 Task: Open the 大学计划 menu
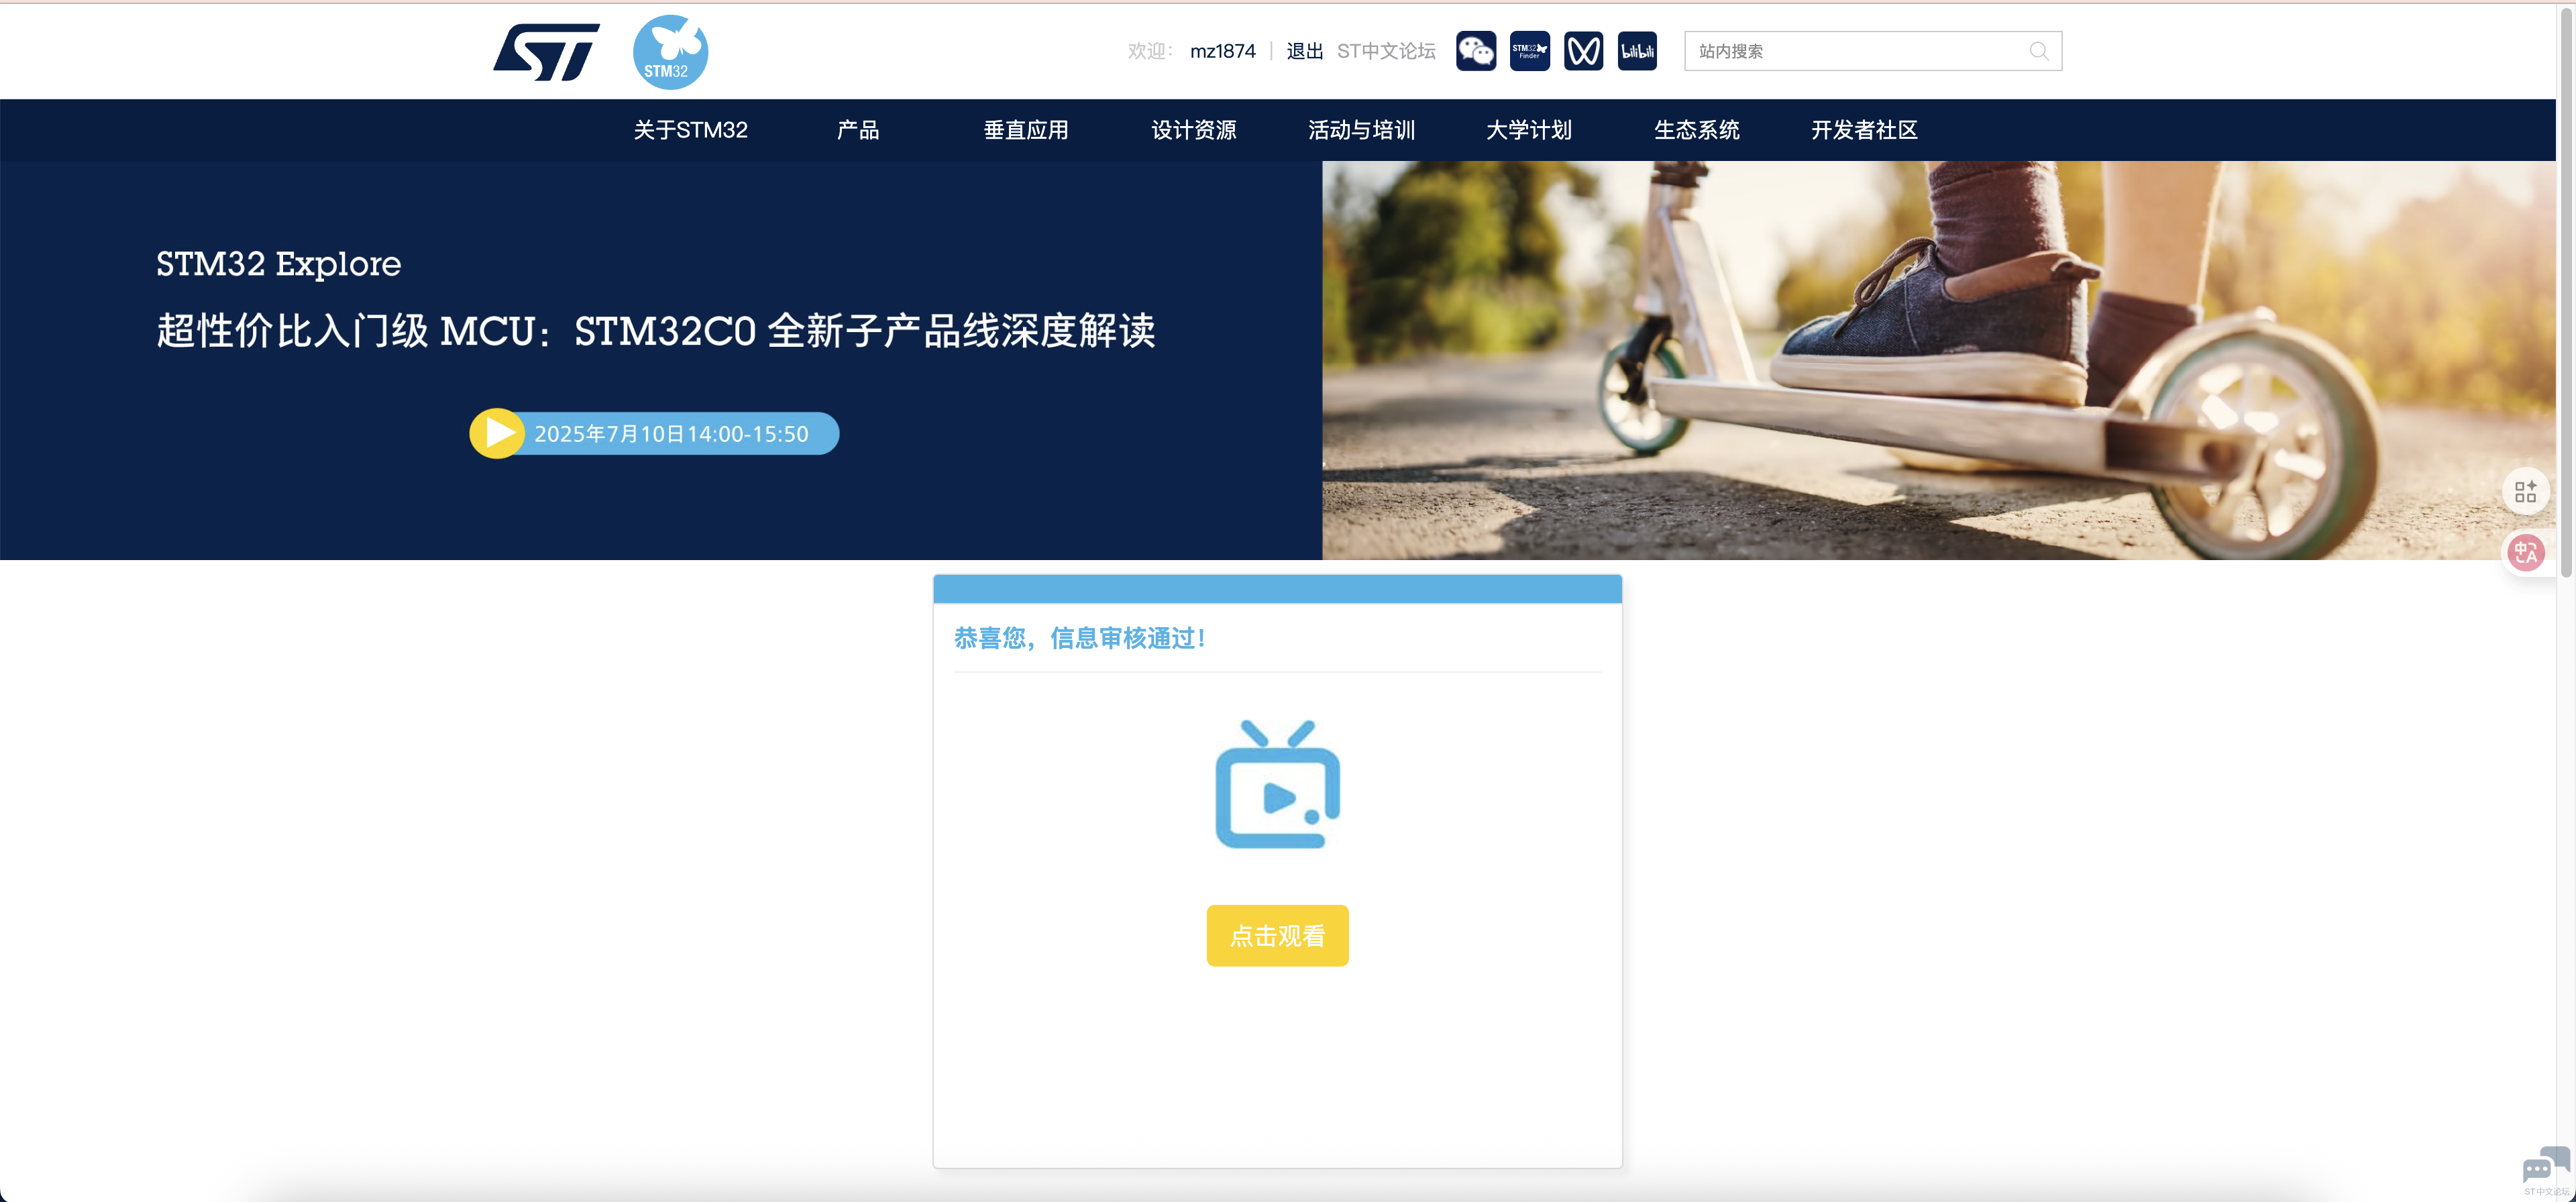(1529, 130)
